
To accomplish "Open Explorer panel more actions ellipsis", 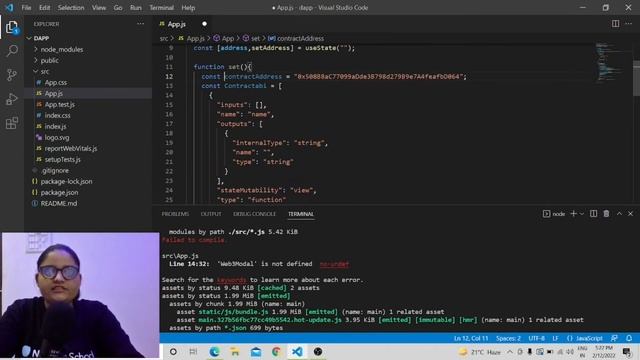I will point(140,24).
